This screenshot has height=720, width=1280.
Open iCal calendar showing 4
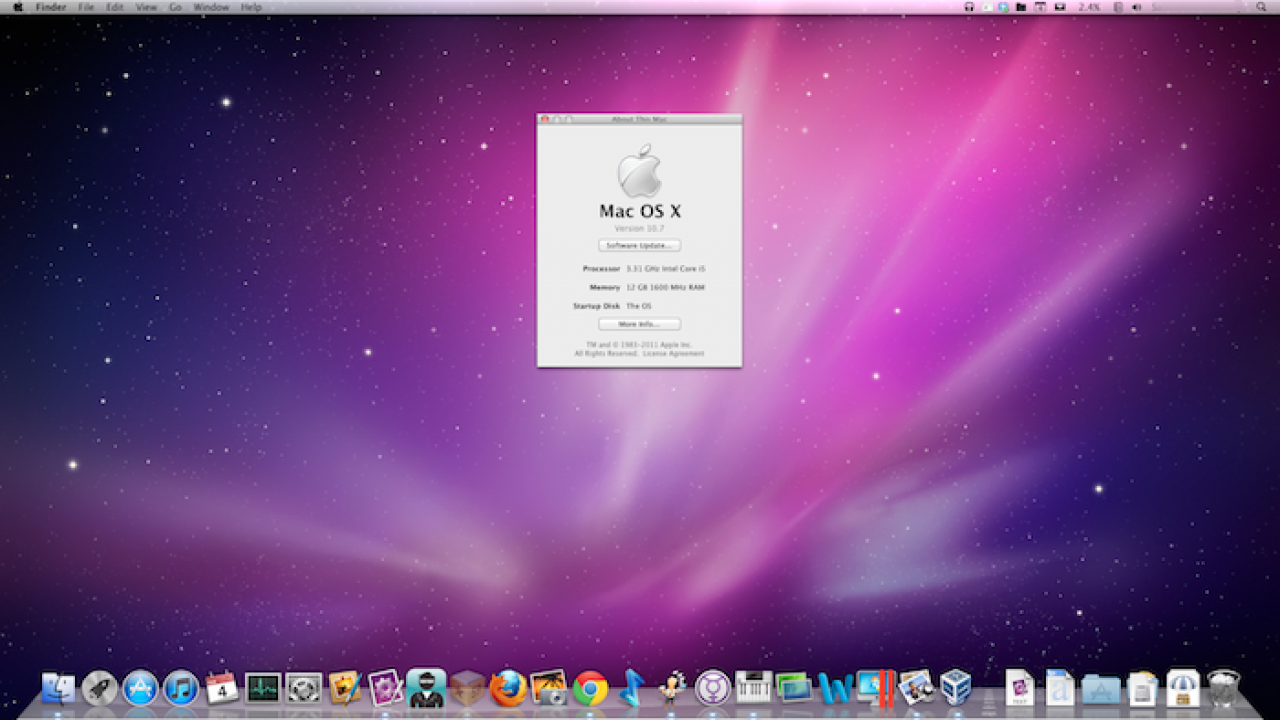pos(222,688)
